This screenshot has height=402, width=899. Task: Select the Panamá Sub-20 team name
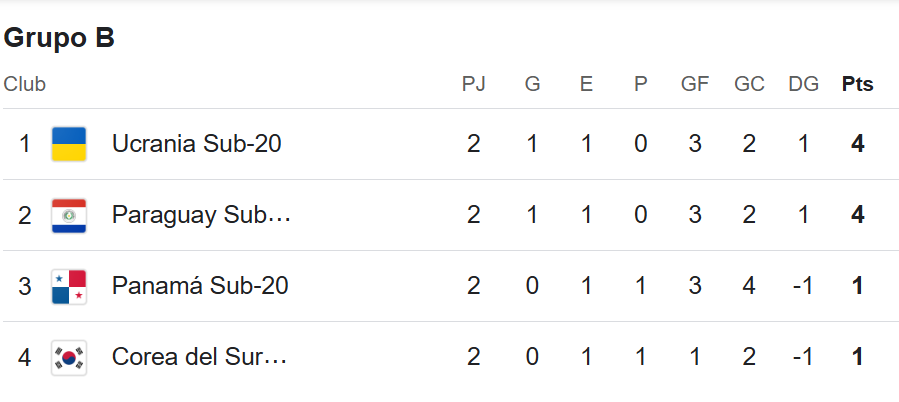point(200,286)
